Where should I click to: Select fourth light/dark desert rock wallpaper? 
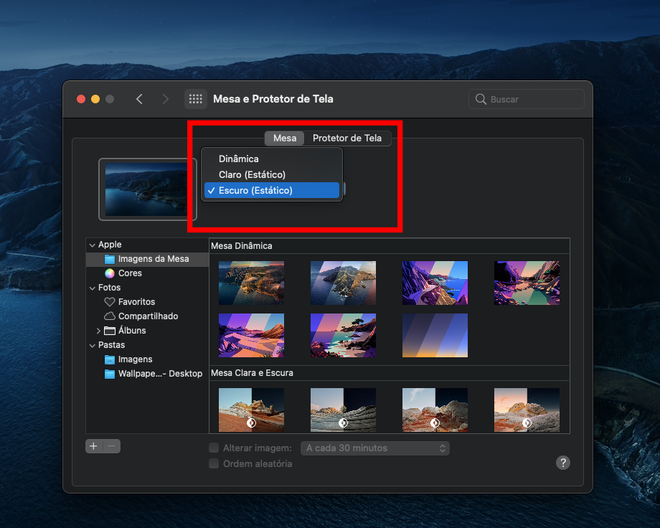(527, 410)
